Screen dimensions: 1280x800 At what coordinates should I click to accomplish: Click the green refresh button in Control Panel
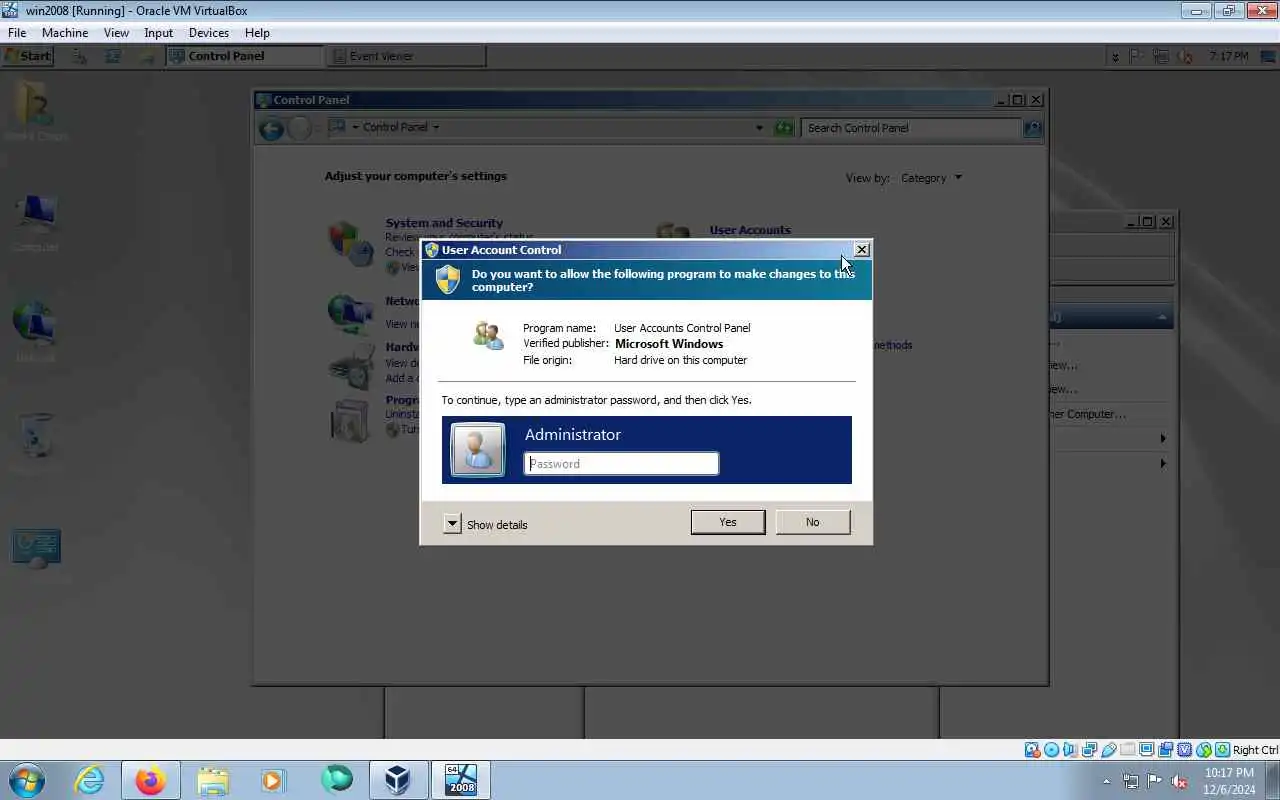[784, 128]
